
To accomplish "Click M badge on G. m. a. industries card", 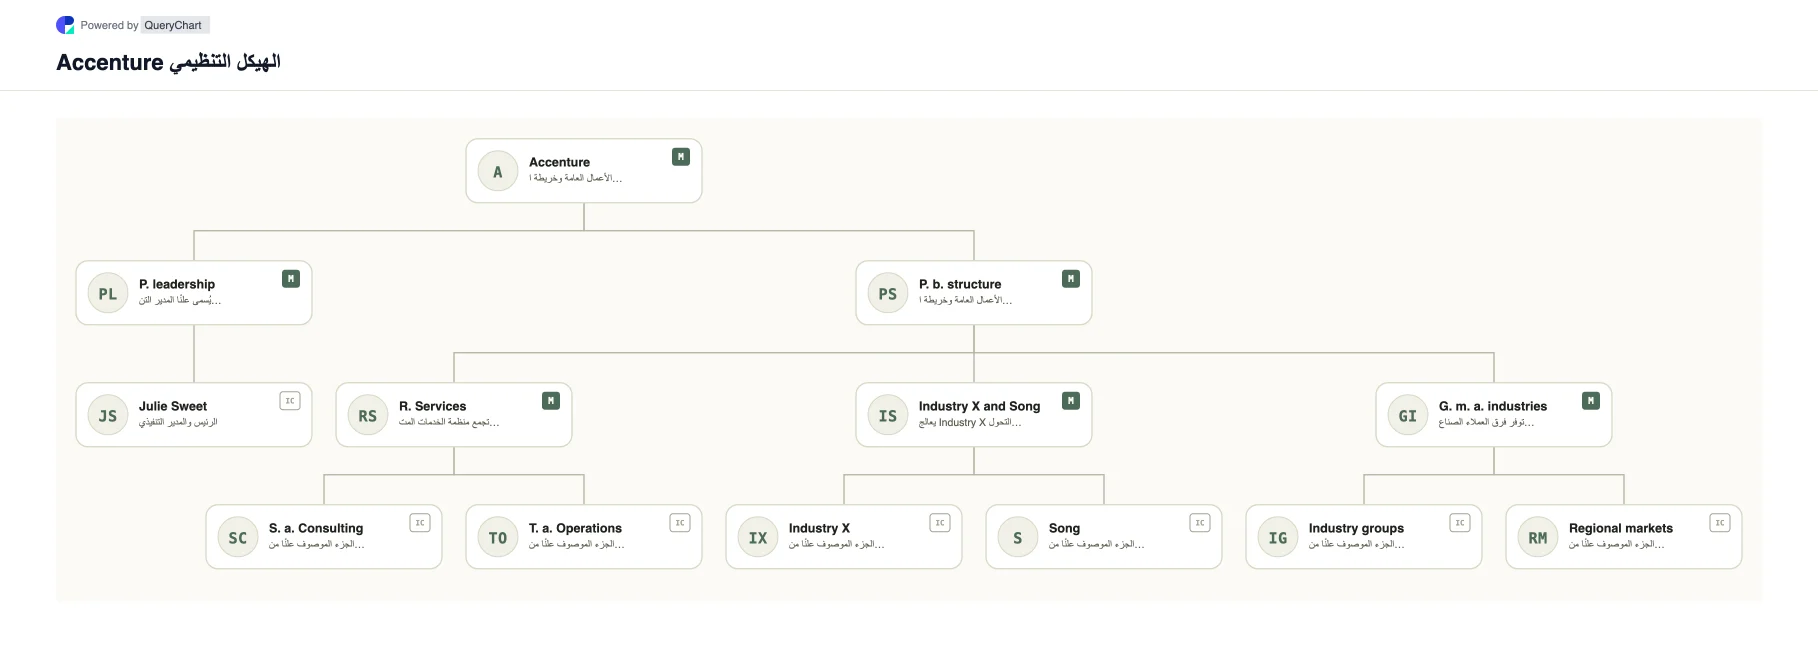I will (1591, 401).
